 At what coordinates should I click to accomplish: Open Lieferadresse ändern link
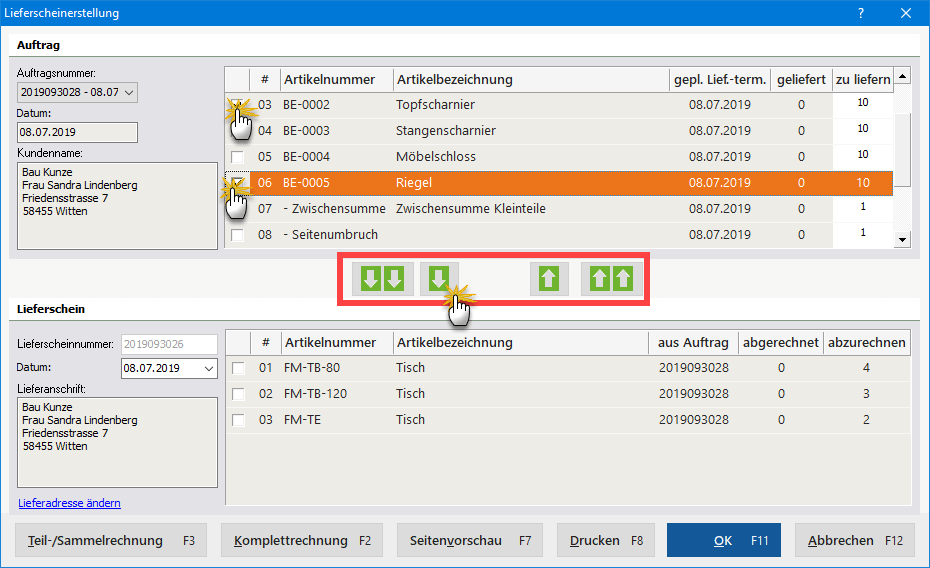[69, 503]
